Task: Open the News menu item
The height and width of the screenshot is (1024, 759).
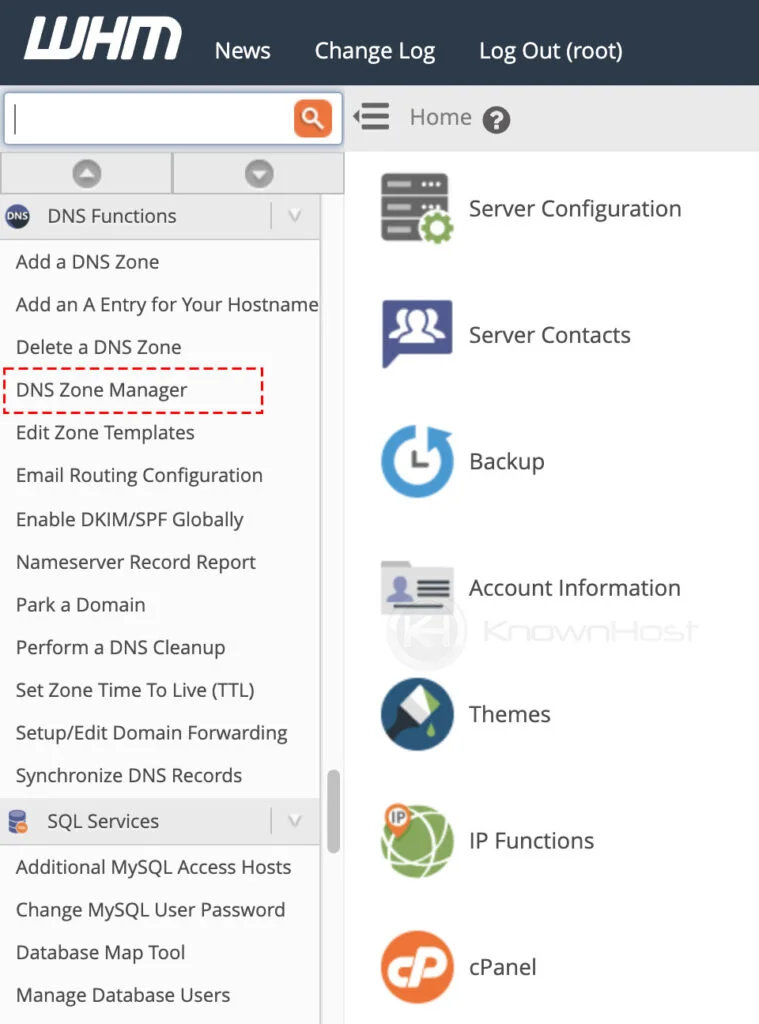Action: (242, 51)
